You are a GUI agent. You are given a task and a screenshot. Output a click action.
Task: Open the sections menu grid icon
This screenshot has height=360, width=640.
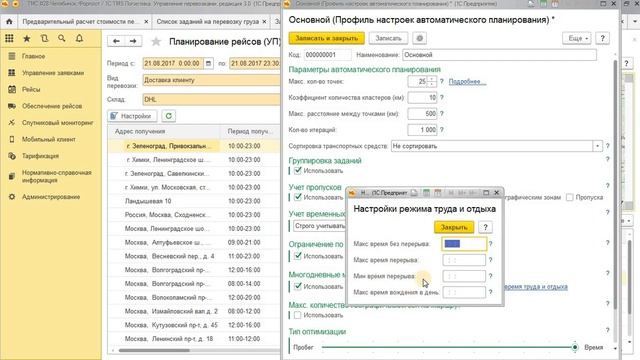point(9,38)
